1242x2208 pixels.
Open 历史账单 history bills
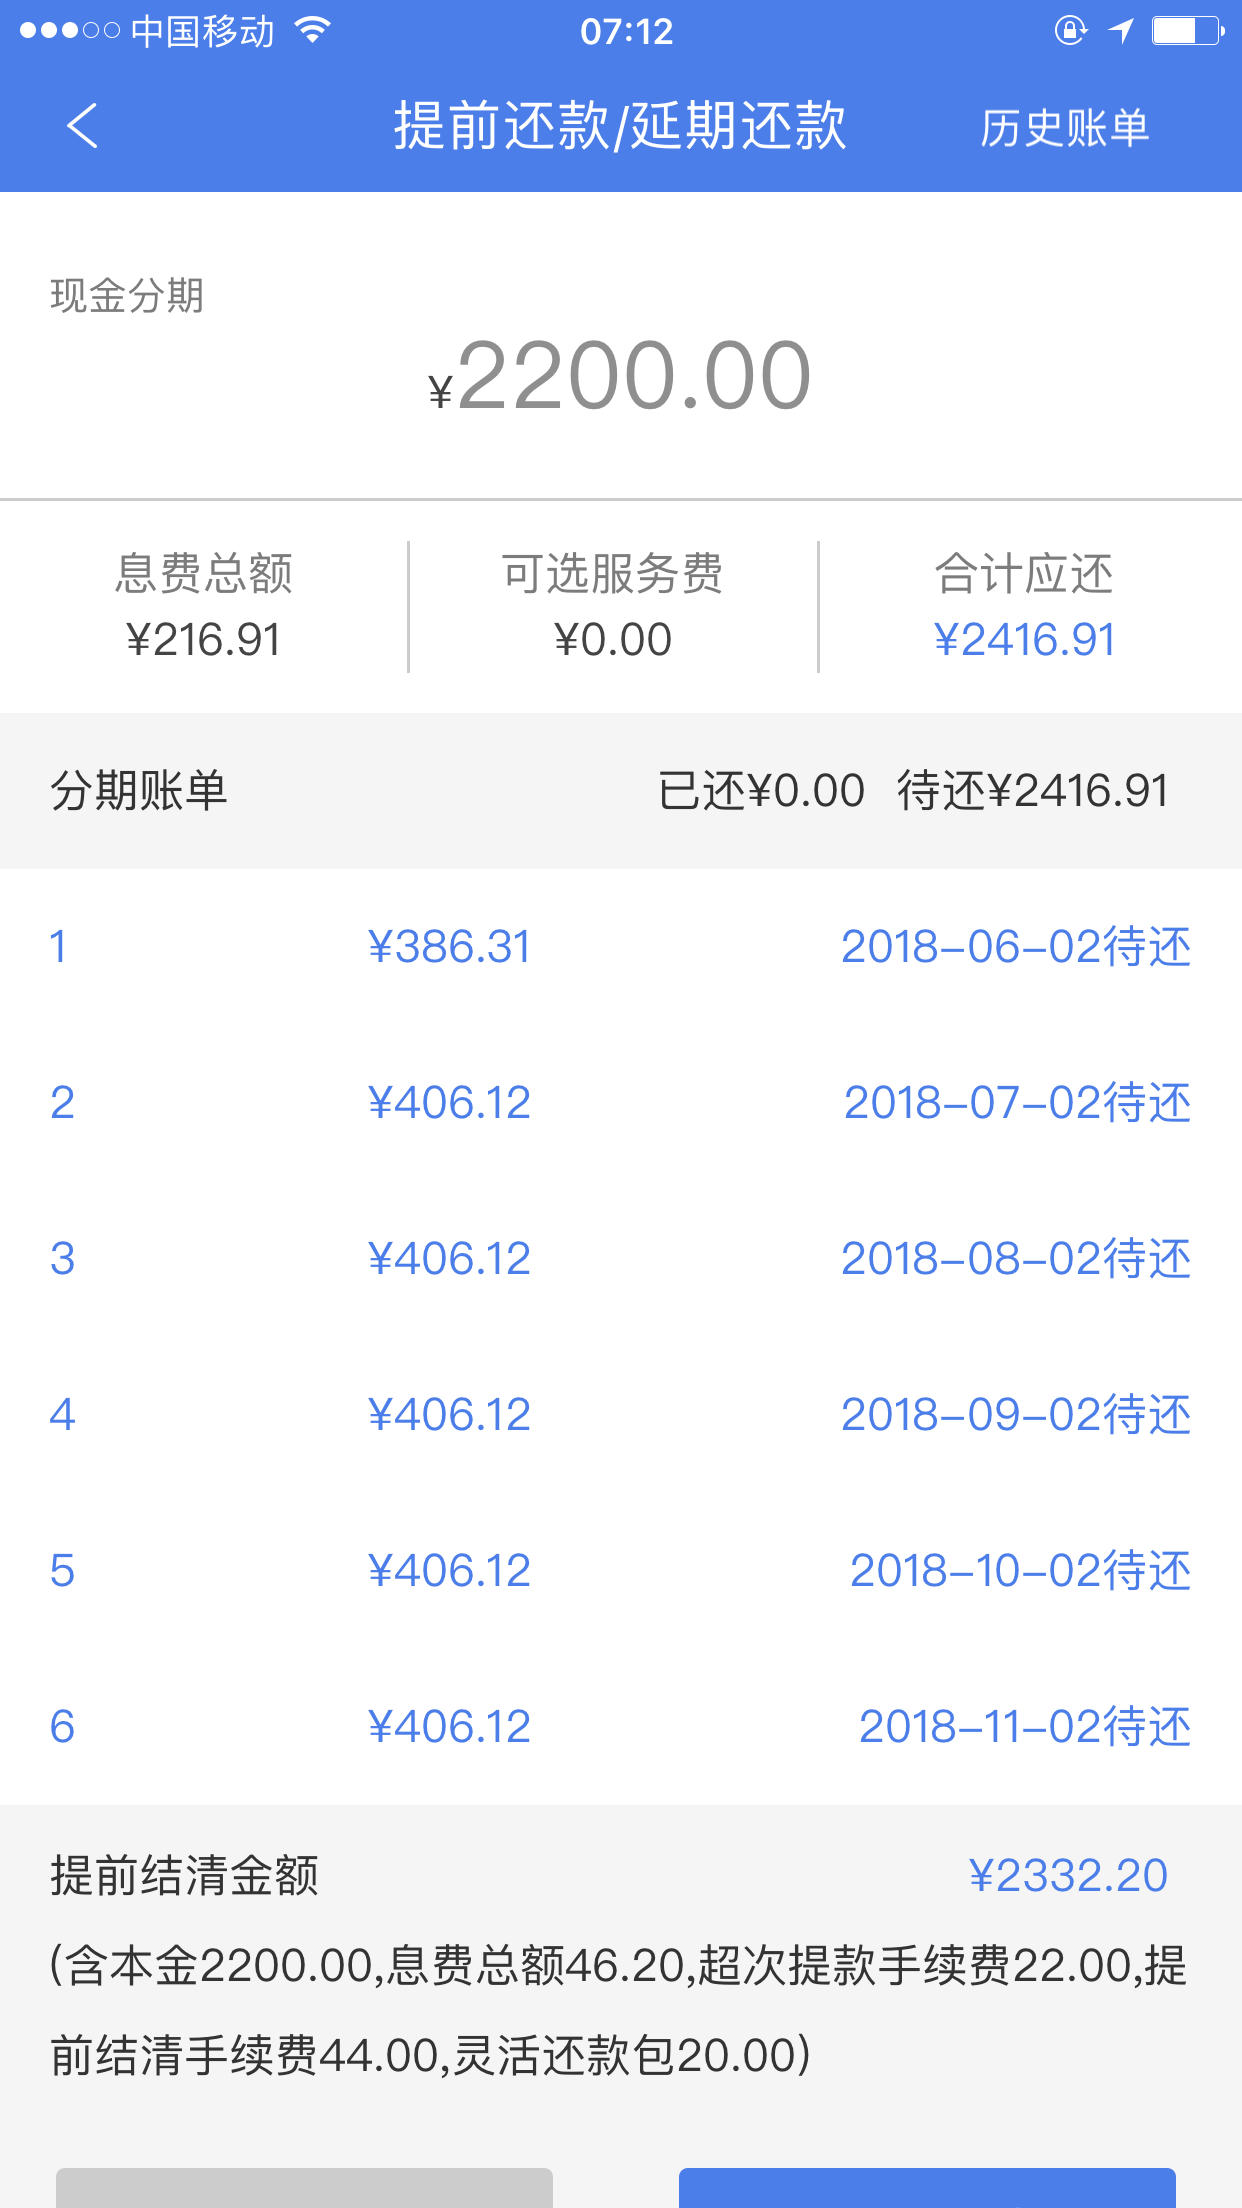coord(1064,128)
